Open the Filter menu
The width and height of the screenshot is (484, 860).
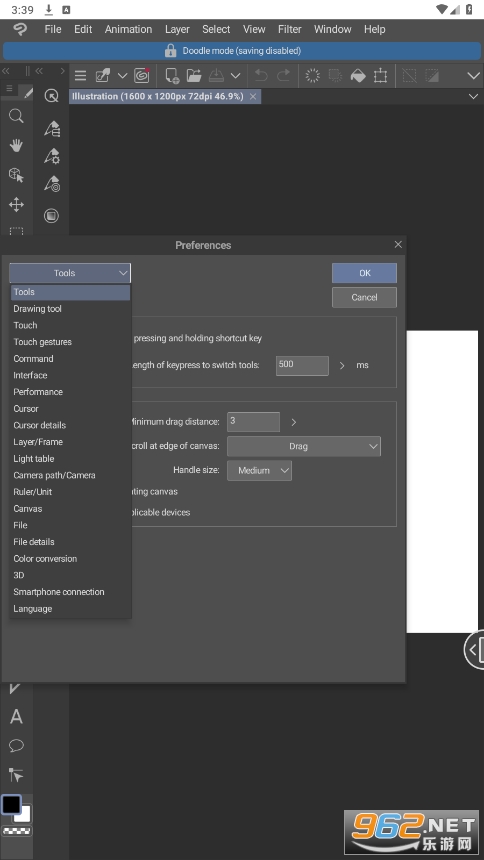(290, 29)
